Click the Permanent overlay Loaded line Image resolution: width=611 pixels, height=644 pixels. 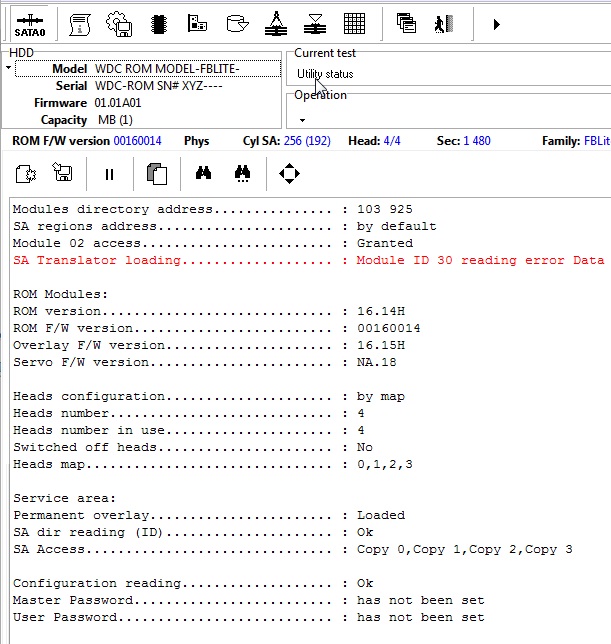point(209,515)
